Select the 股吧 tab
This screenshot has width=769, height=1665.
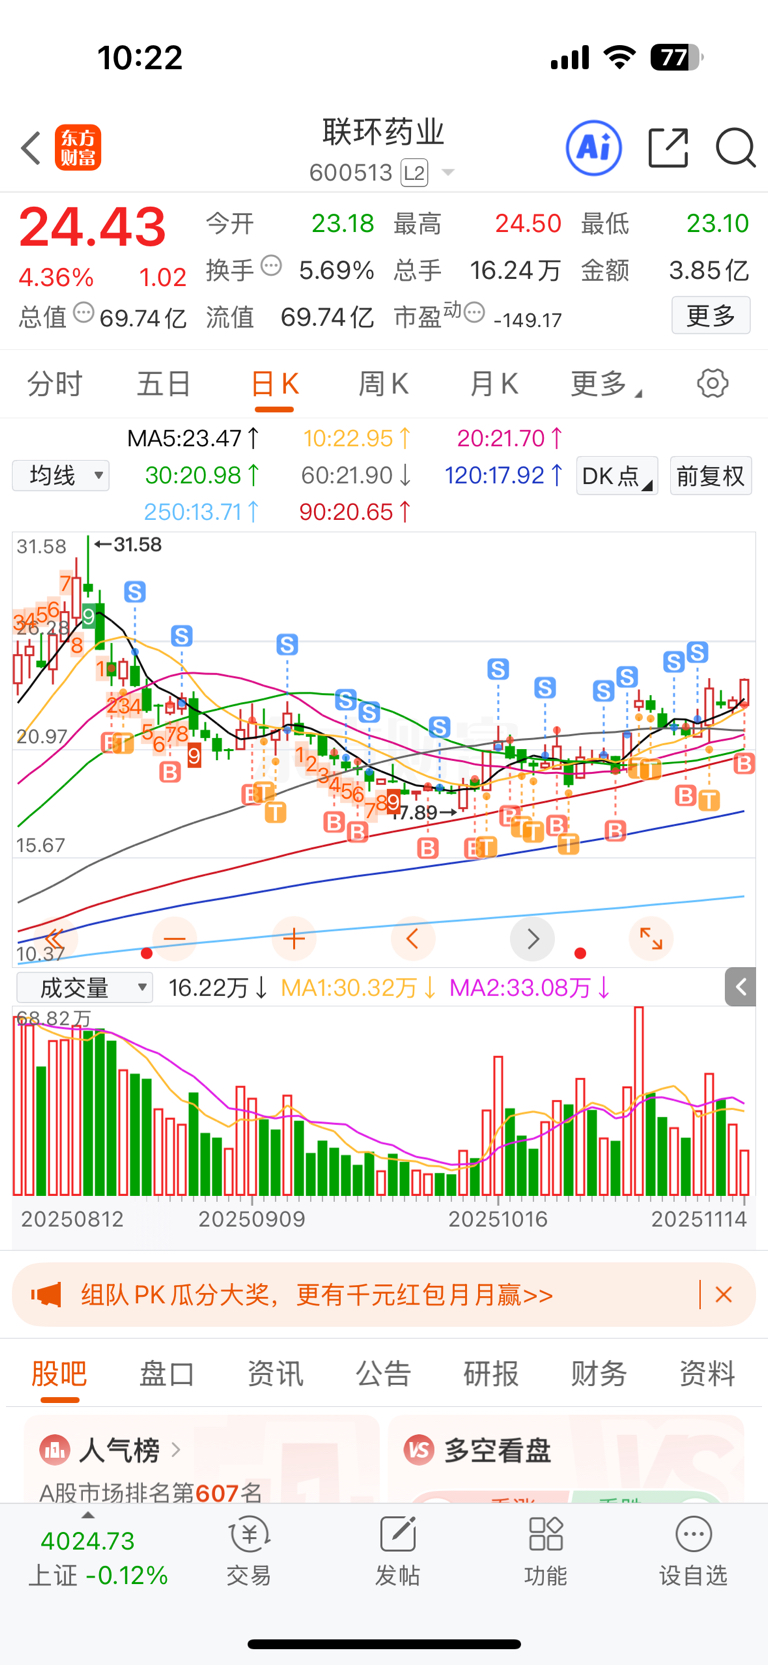click(59, 1373)
